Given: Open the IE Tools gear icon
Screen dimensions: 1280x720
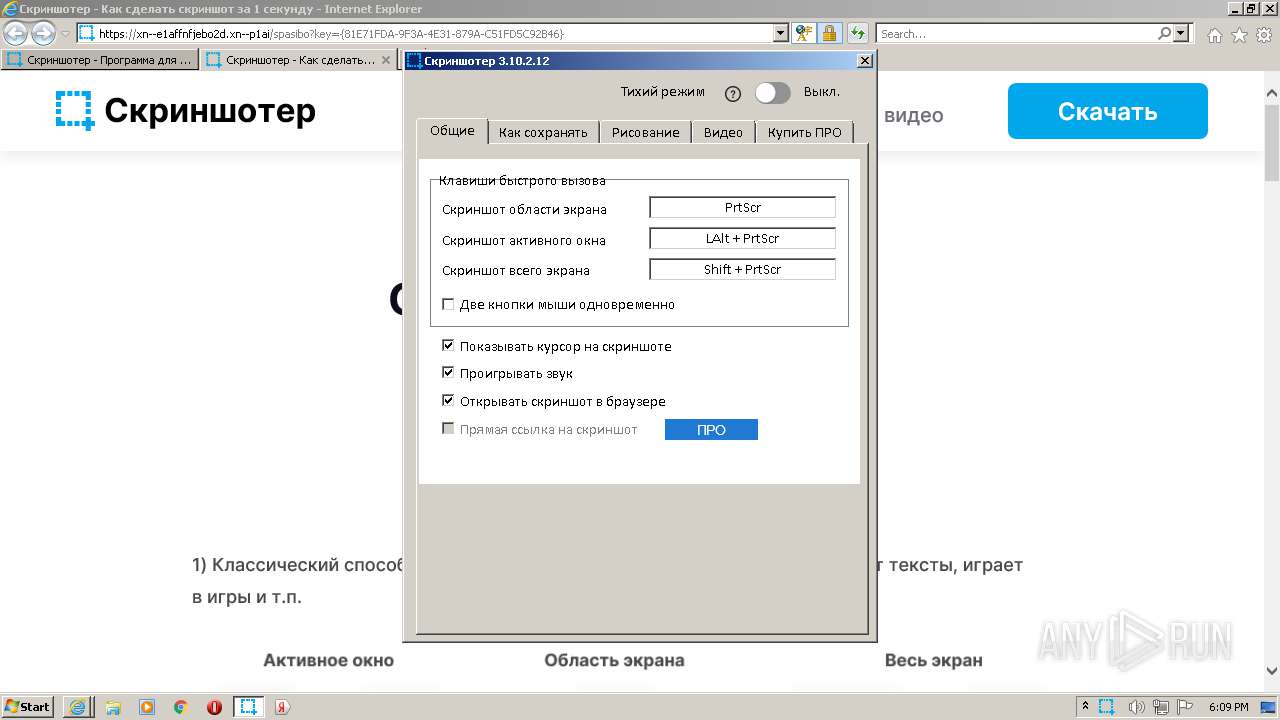Looking at the screenshot, I should coord(1264,35).
